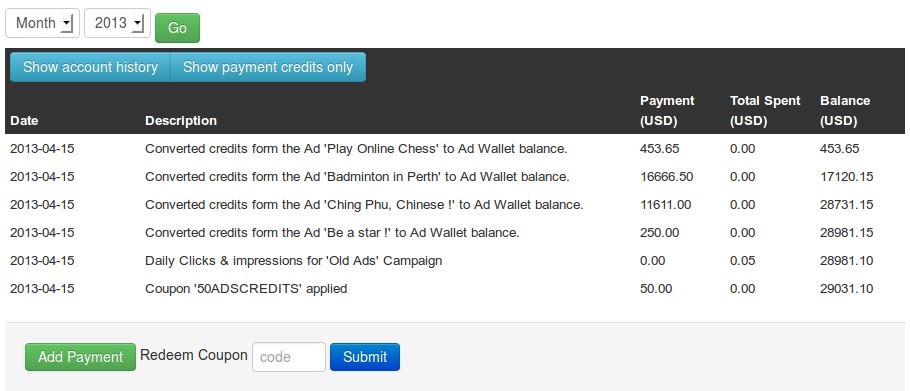Select Show payment credits only tab
Viewport: 910px width, 391px height.
(x=268, y=67)
